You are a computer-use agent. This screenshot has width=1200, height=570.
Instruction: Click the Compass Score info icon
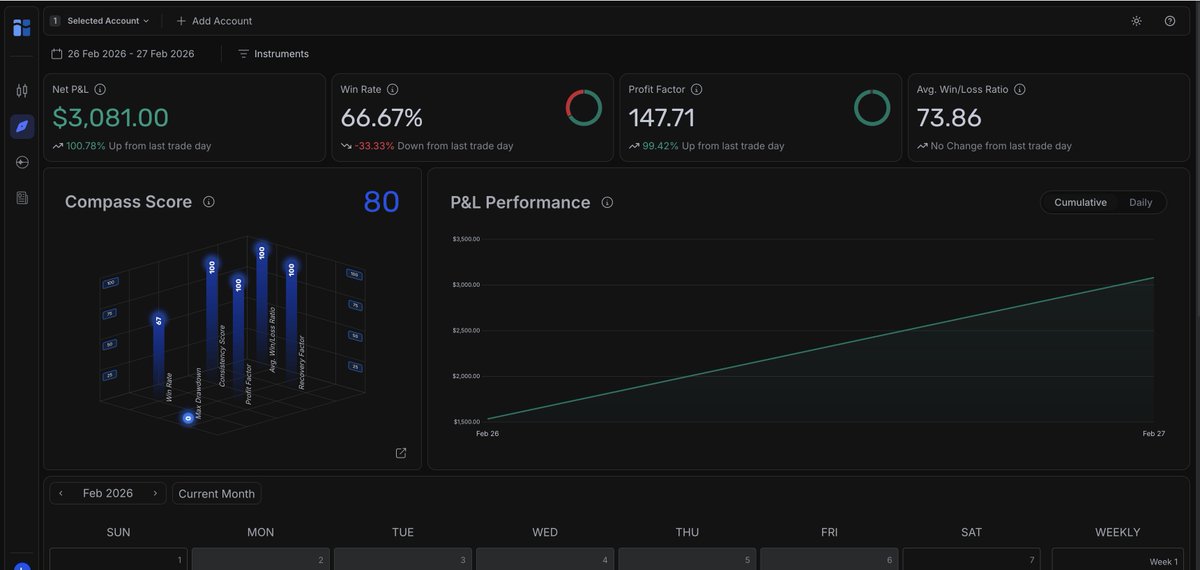[209, 201]
